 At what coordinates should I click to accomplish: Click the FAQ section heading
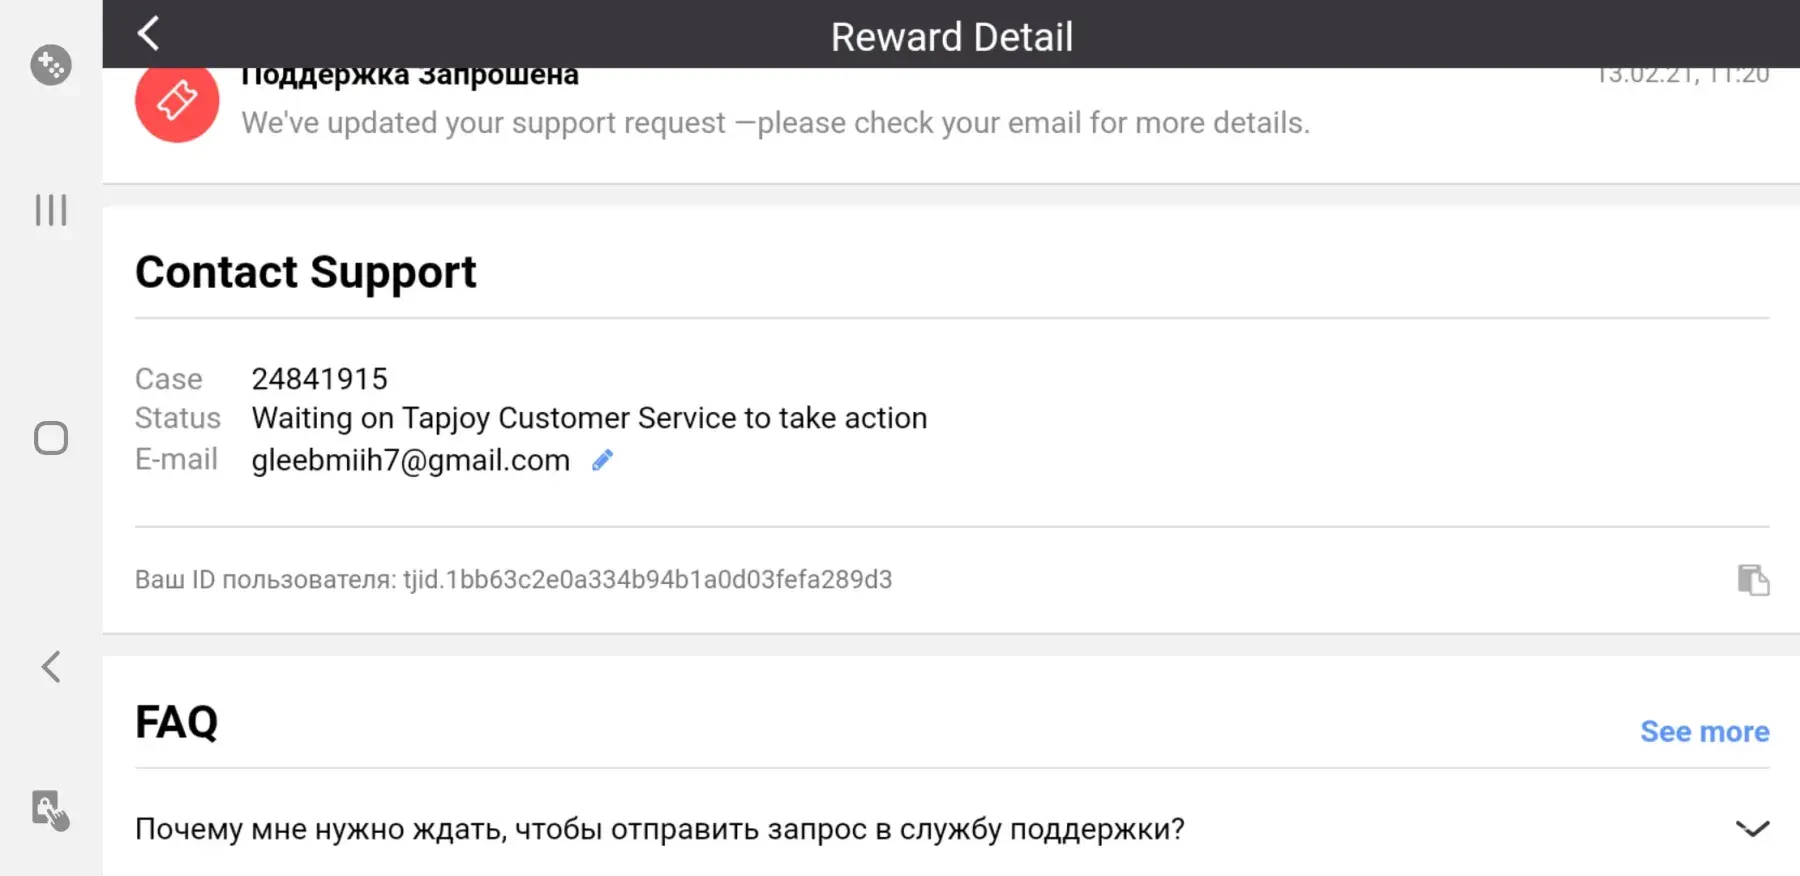[x=177, y=722]
